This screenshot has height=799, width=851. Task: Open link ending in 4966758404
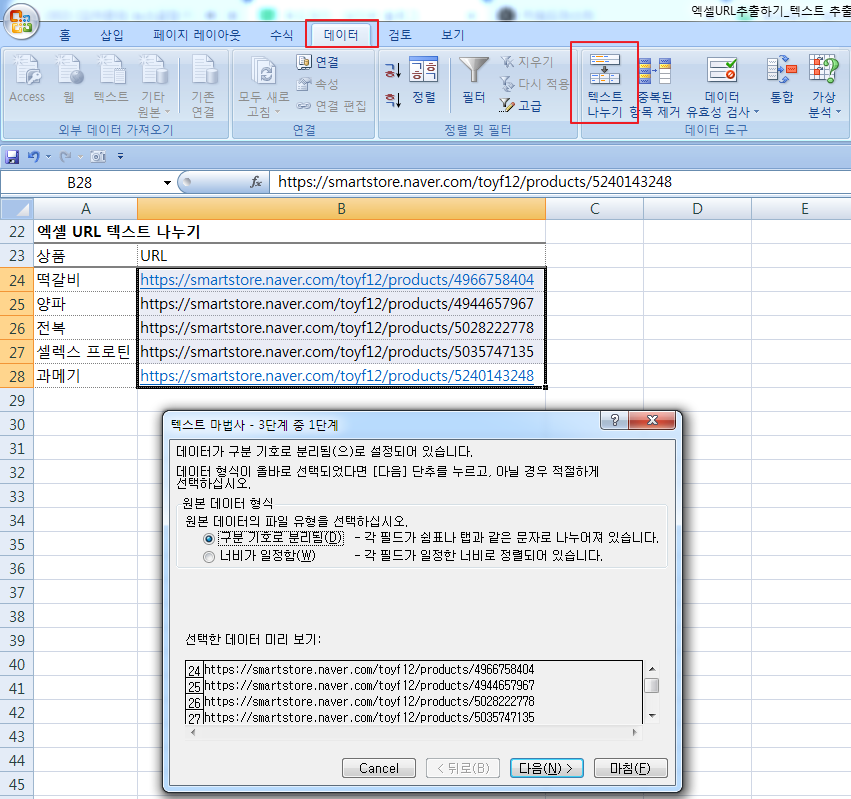pyautogui.click(x=337, y=280)
